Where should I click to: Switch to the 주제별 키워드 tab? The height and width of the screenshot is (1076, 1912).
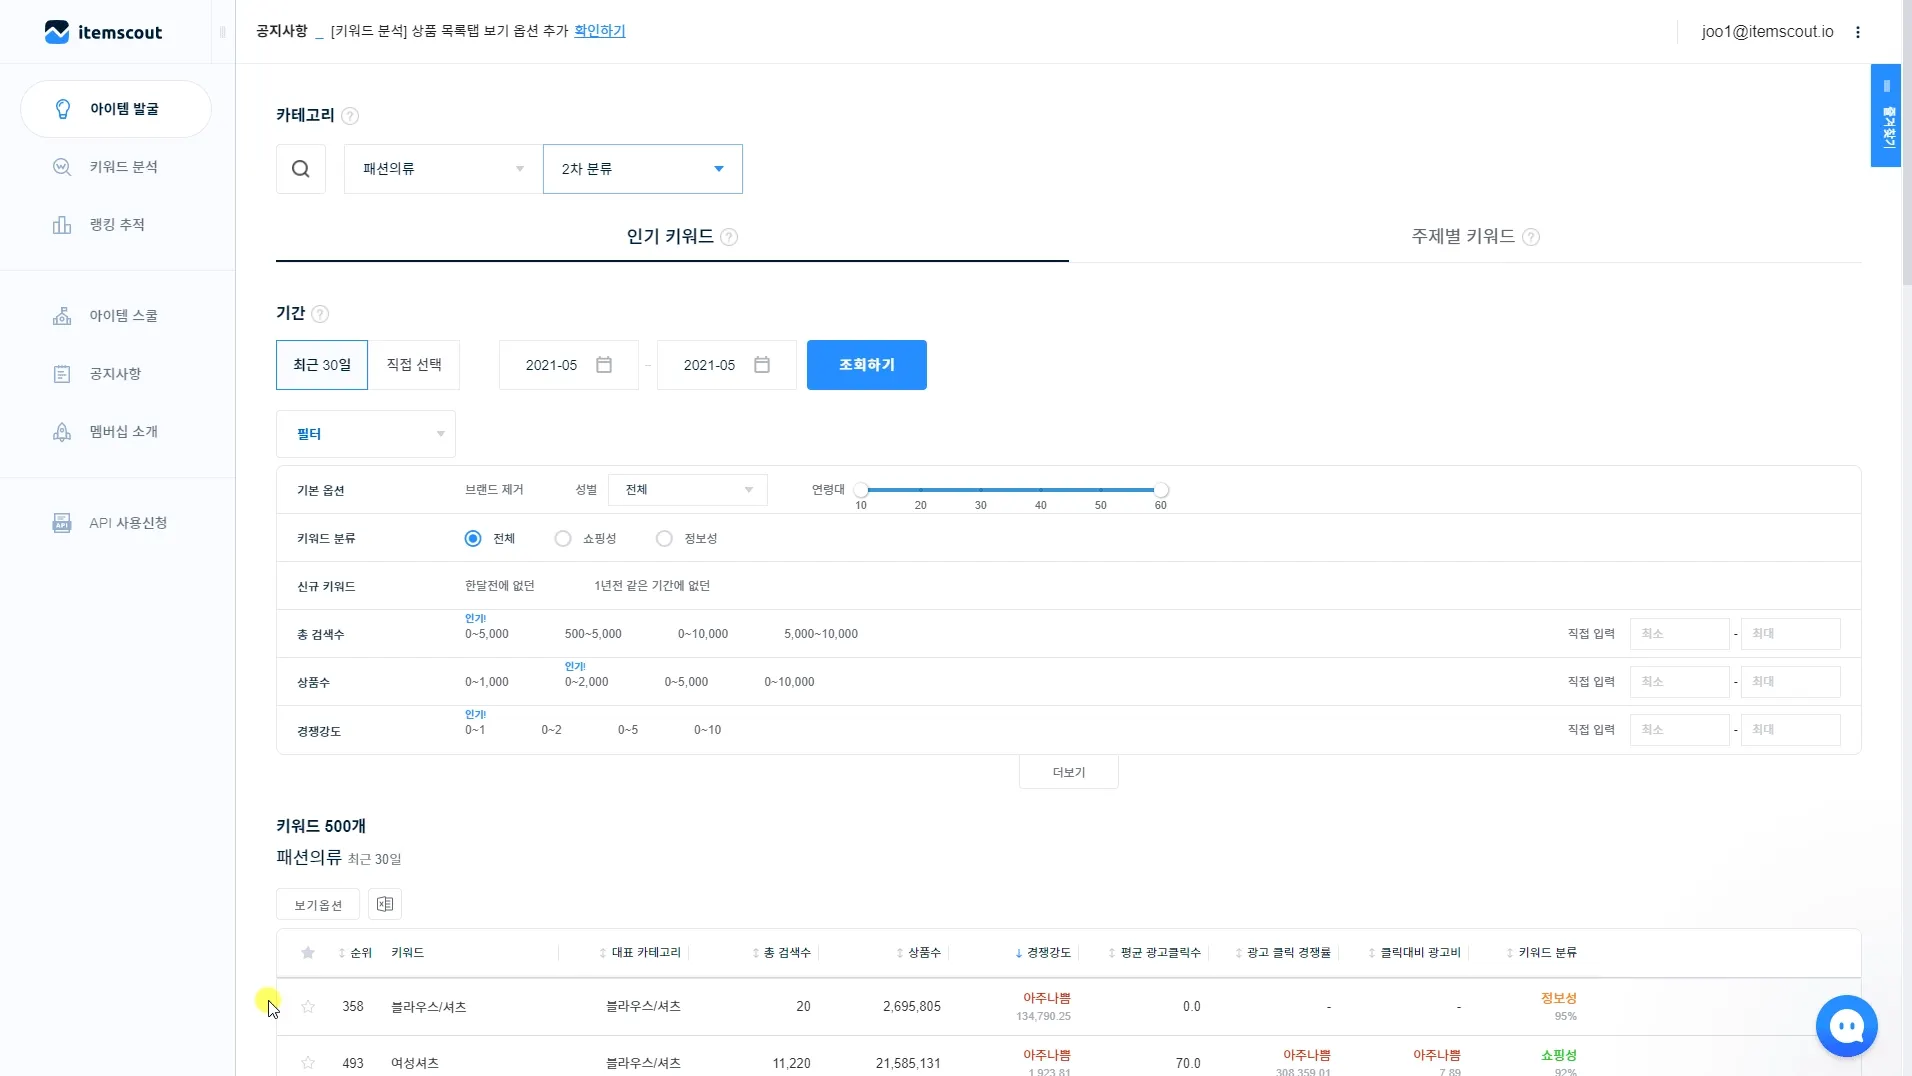[x=1463, y=237]
